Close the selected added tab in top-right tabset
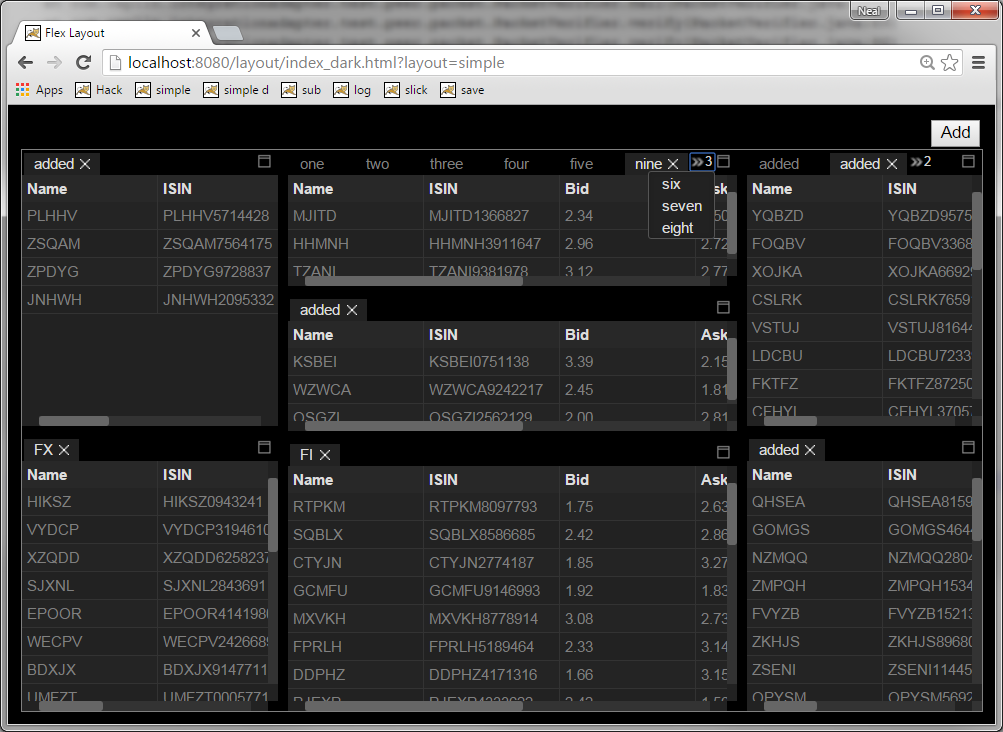The width and height of the screenshot is (1003, 732). (892, 164)
